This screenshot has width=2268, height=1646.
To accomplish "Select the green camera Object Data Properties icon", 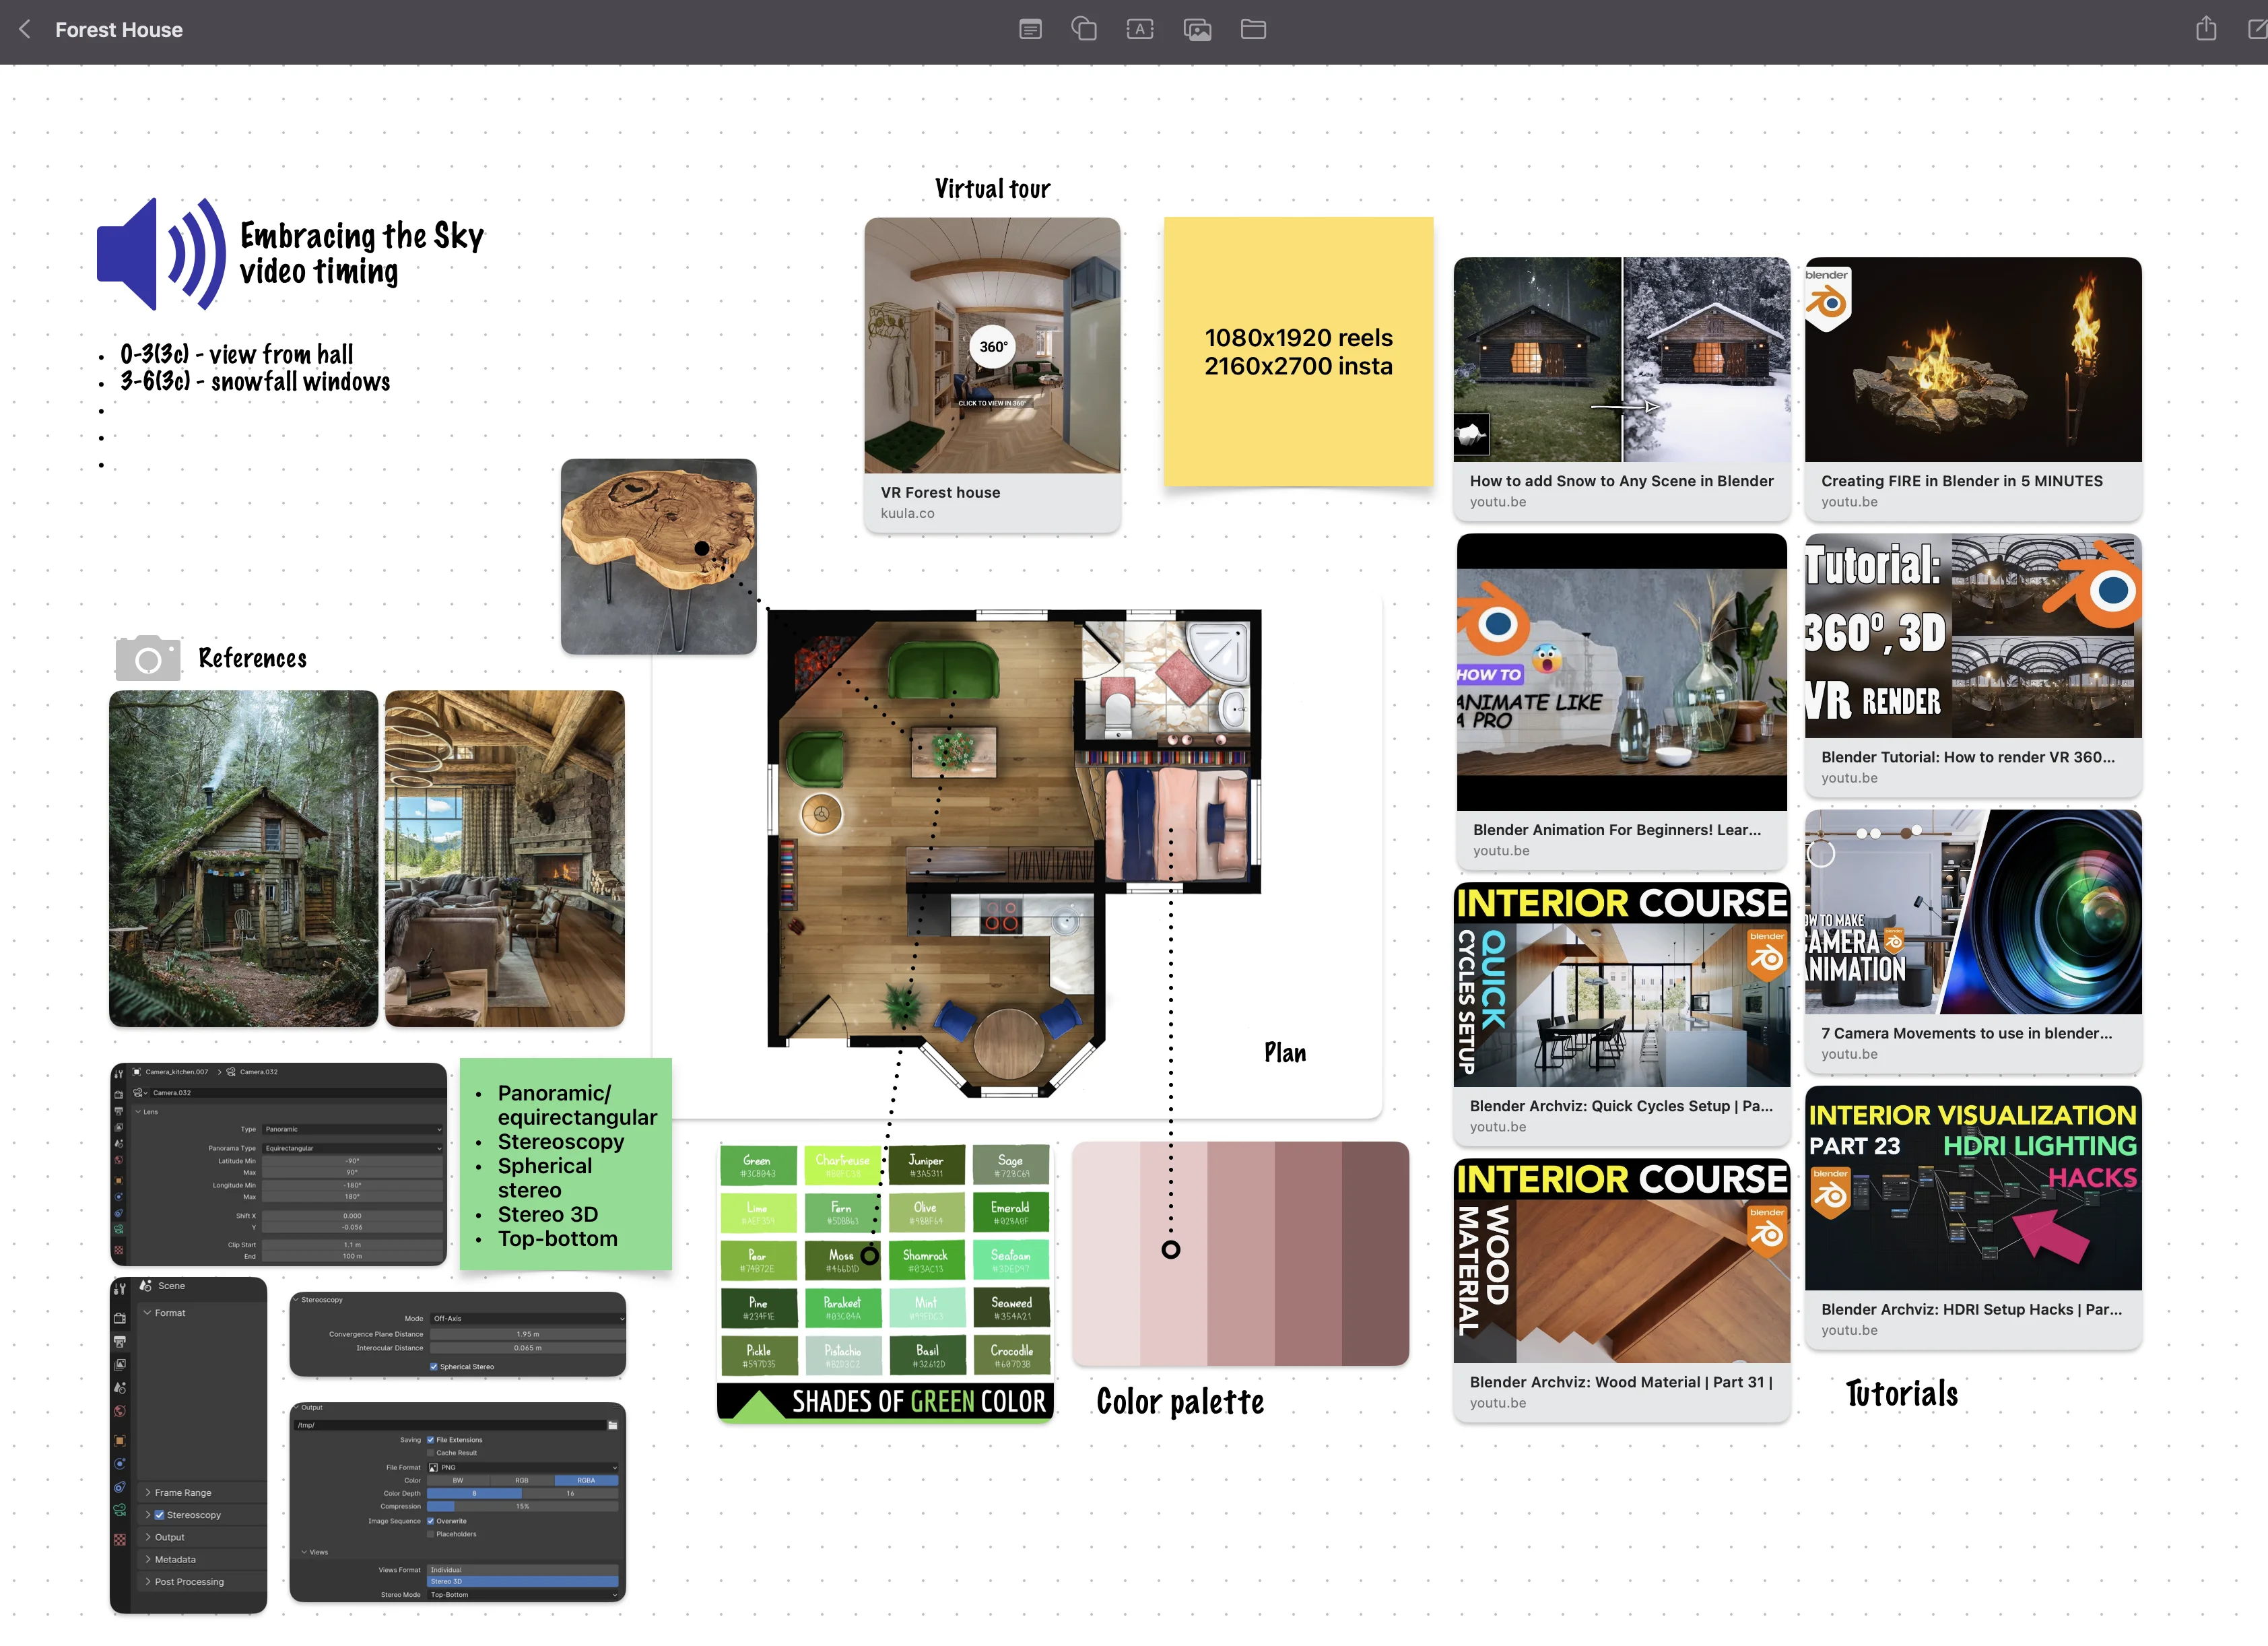I will click(120, 1509).
